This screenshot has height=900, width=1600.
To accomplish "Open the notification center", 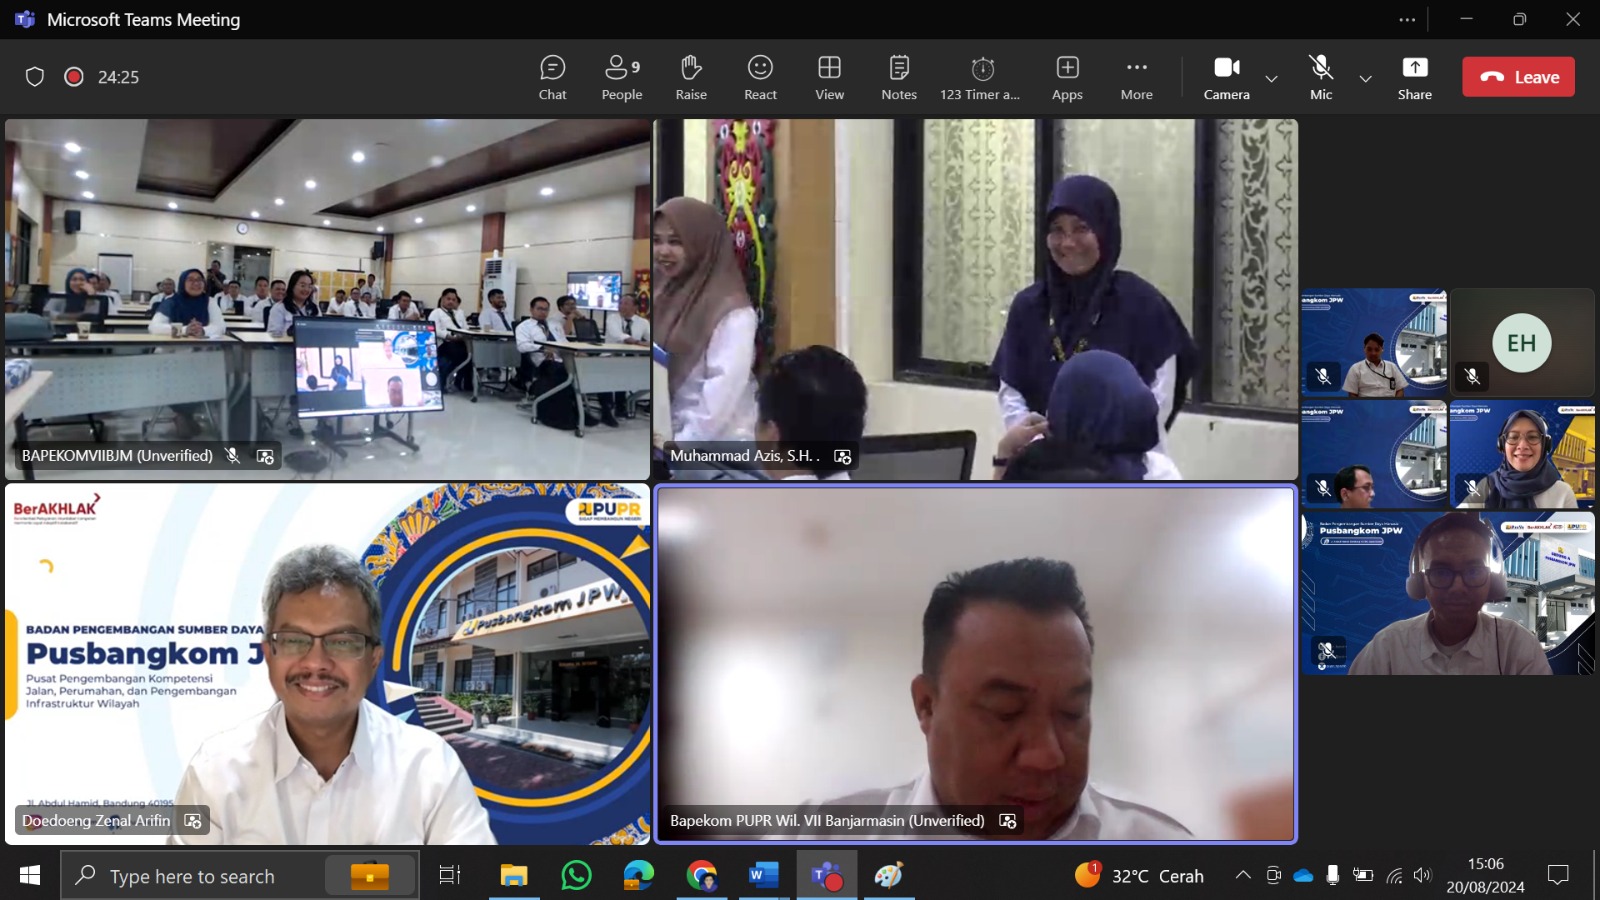I will point(1558,875).
